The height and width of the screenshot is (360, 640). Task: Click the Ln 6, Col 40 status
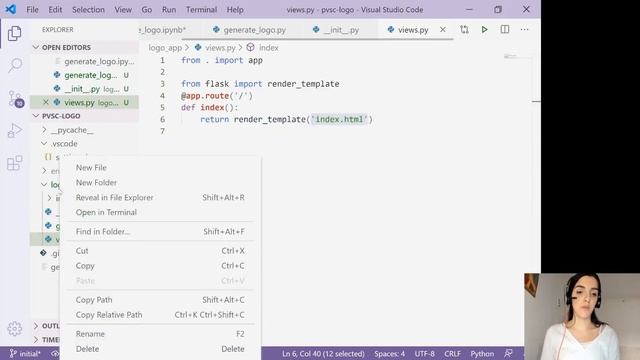point(323,353)
